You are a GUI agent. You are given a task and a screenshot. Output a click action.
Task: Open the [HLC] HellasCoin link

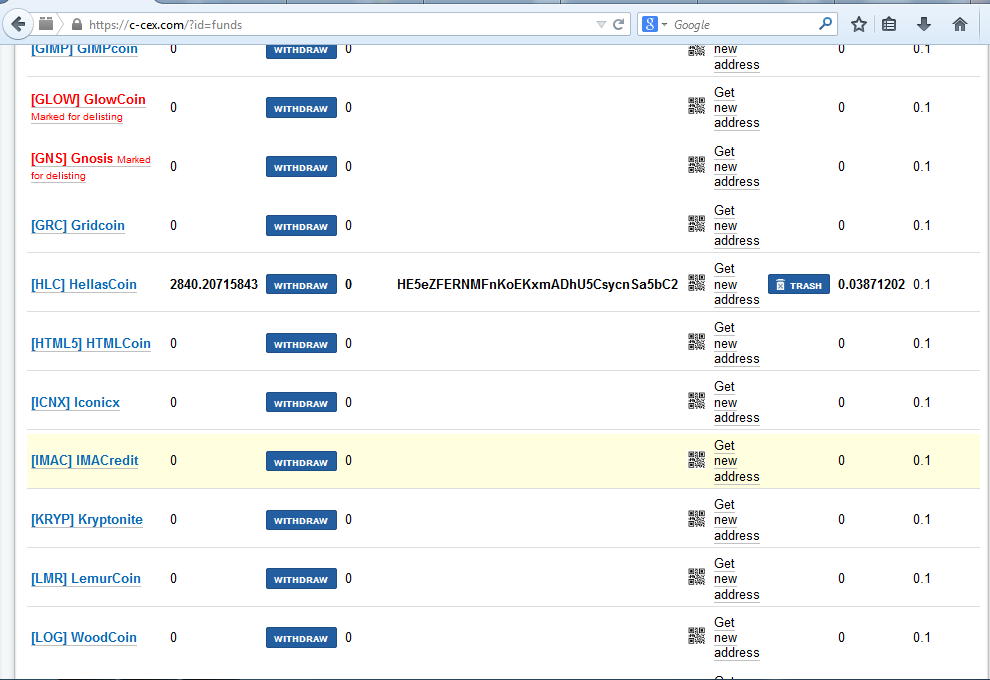pyautogui.click(x=84, y=285)
